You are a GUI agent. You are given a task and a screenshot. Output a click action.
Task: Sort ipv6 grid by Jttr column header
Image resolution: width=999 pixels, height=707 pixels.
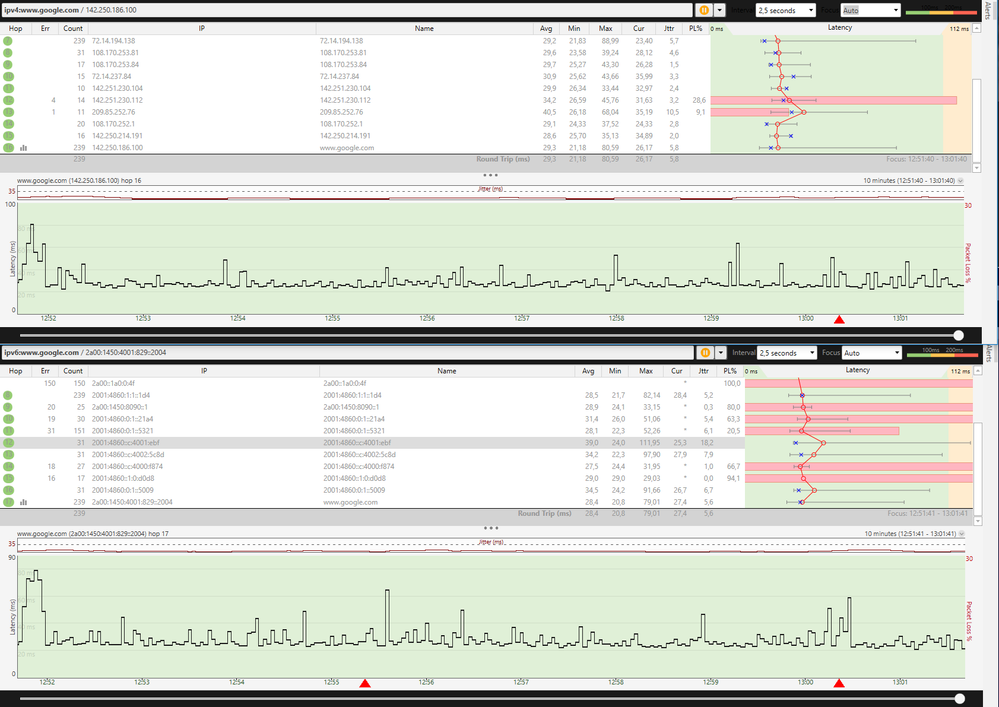(703, 371)
